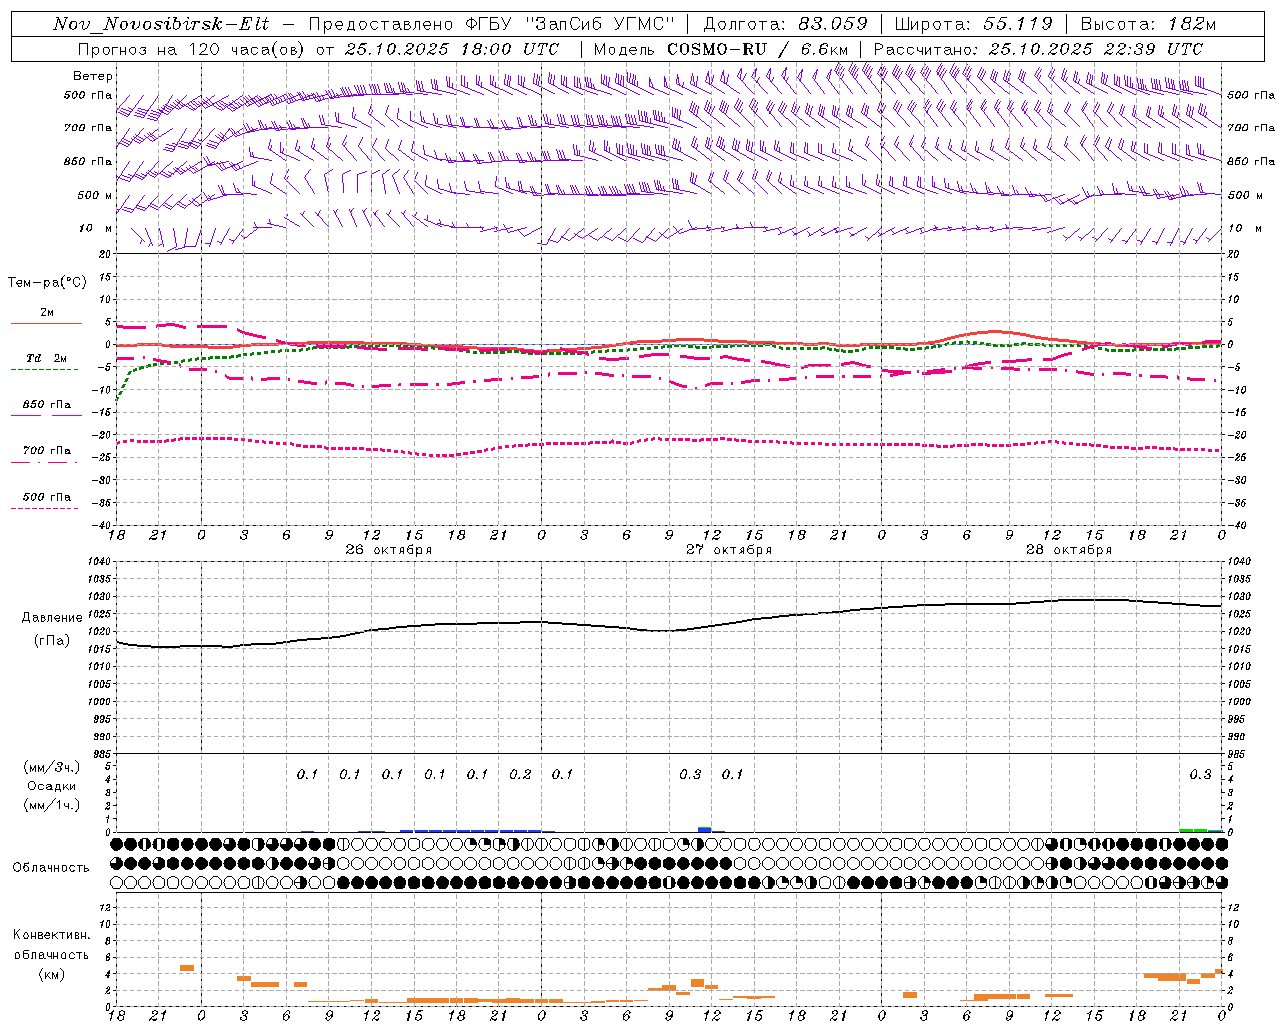Click the Конвективн. label

click(x=52, y=935)
